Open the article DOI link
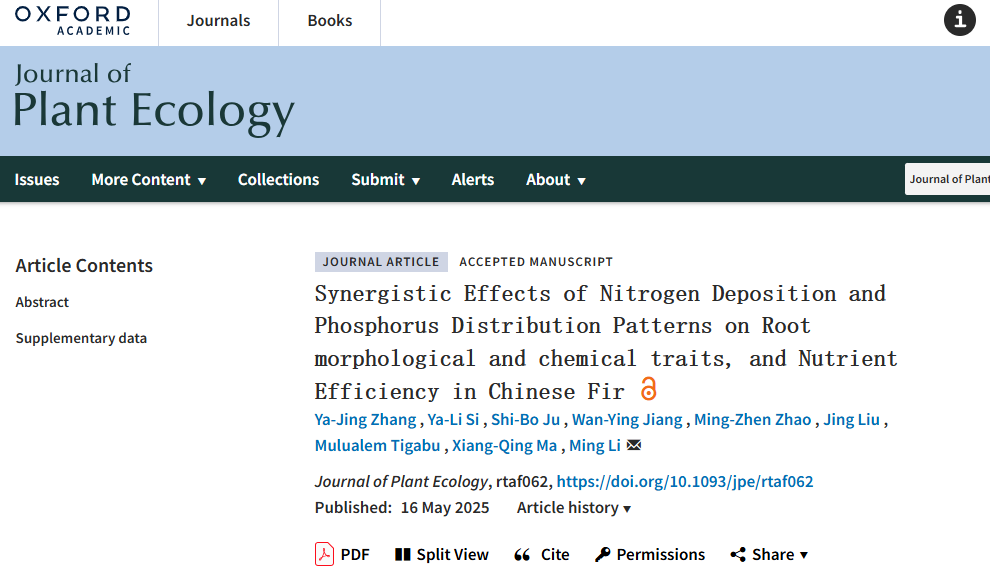The height and width of the screenshot is (569, 990). click(684, 481)
